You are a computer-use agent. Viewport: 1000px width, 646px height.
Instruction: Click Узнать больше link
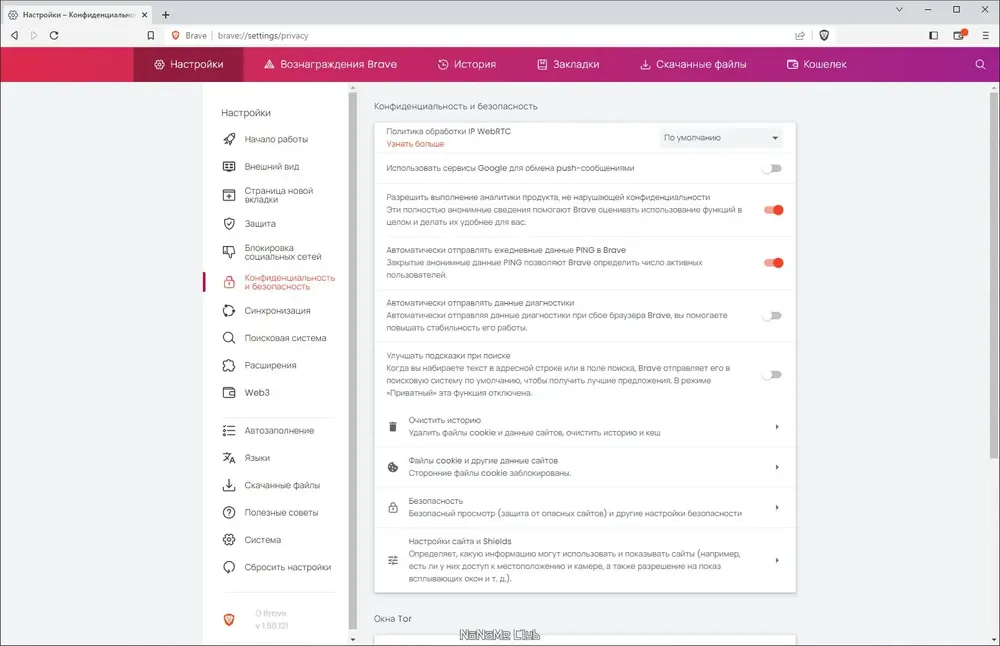click(x=415, y=144)
